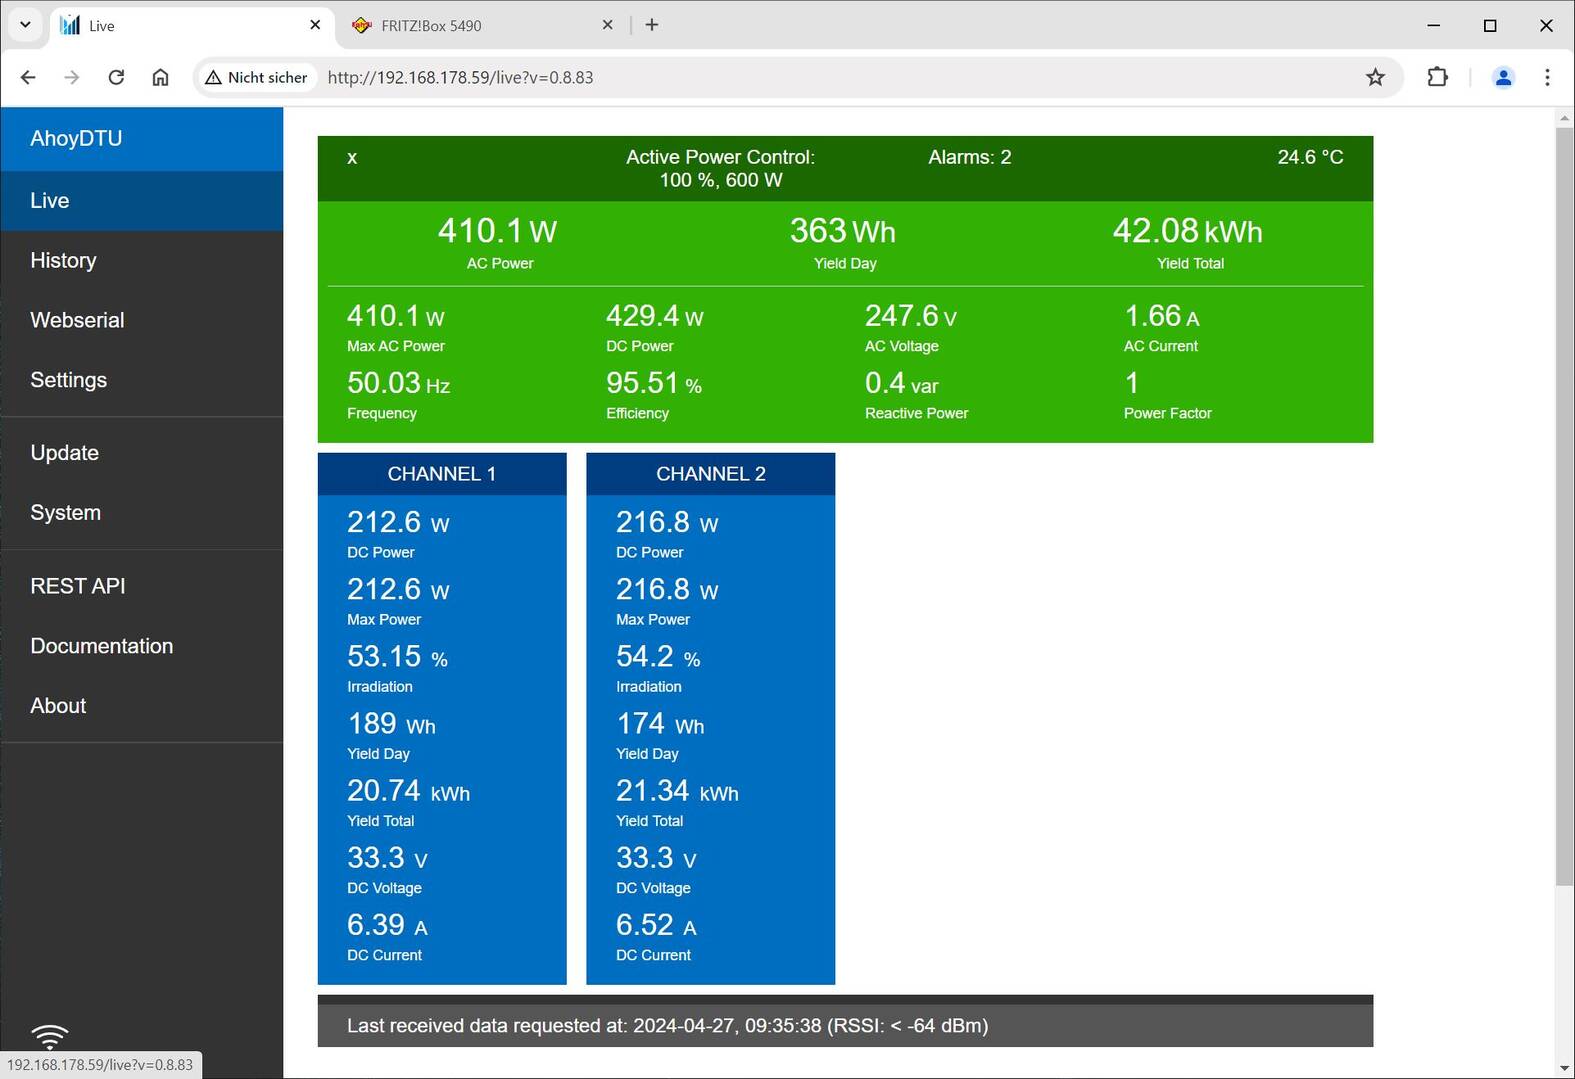Click the browser back arrow
The height and width of the screenshot is (1079, 1575).
[x=28, y=77]
